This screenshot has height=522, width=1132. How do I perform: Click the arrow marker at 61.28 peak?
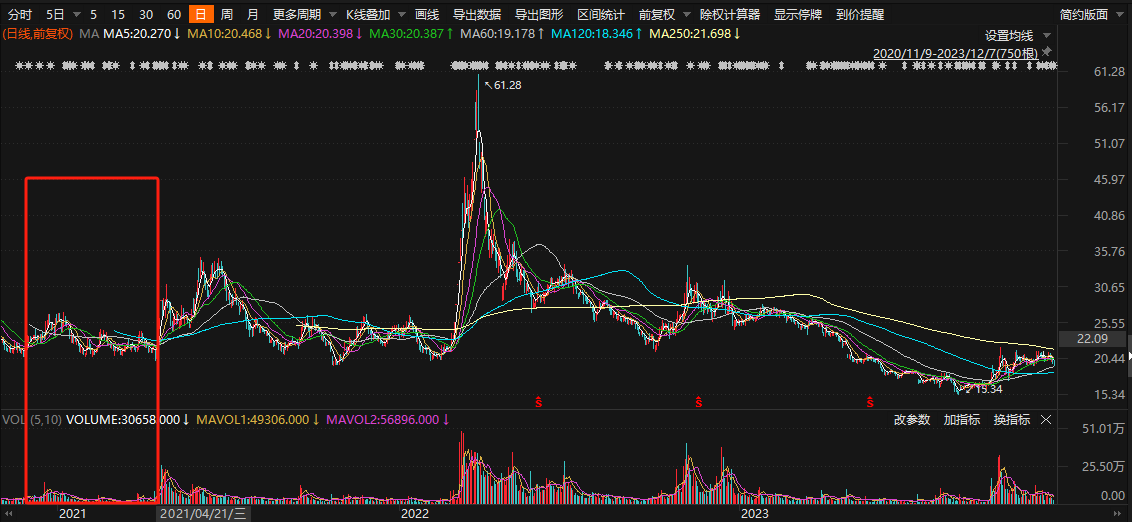click(488, 85)
